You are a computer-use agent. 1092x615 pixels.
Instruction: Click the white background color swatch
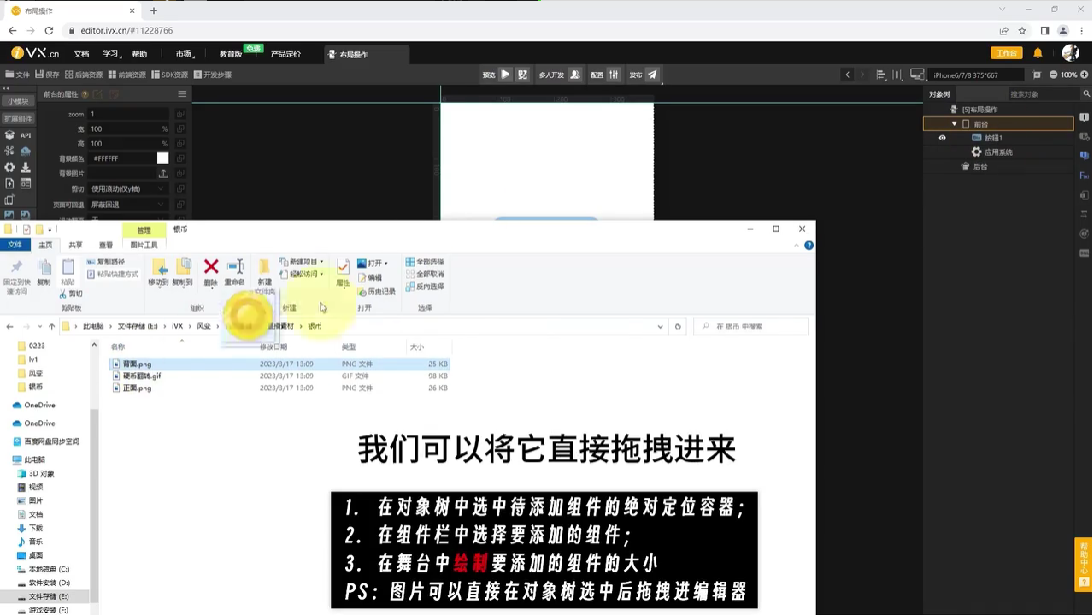pos(162,158)
